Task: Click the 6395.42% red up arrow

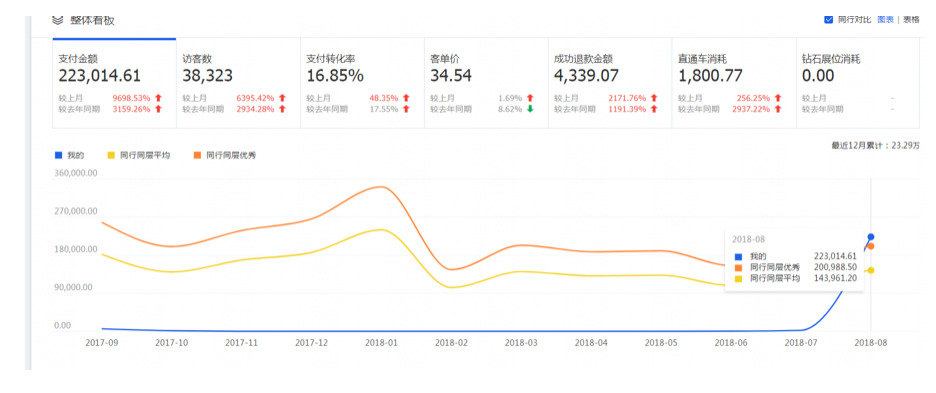Action: (x=282, y=97)
